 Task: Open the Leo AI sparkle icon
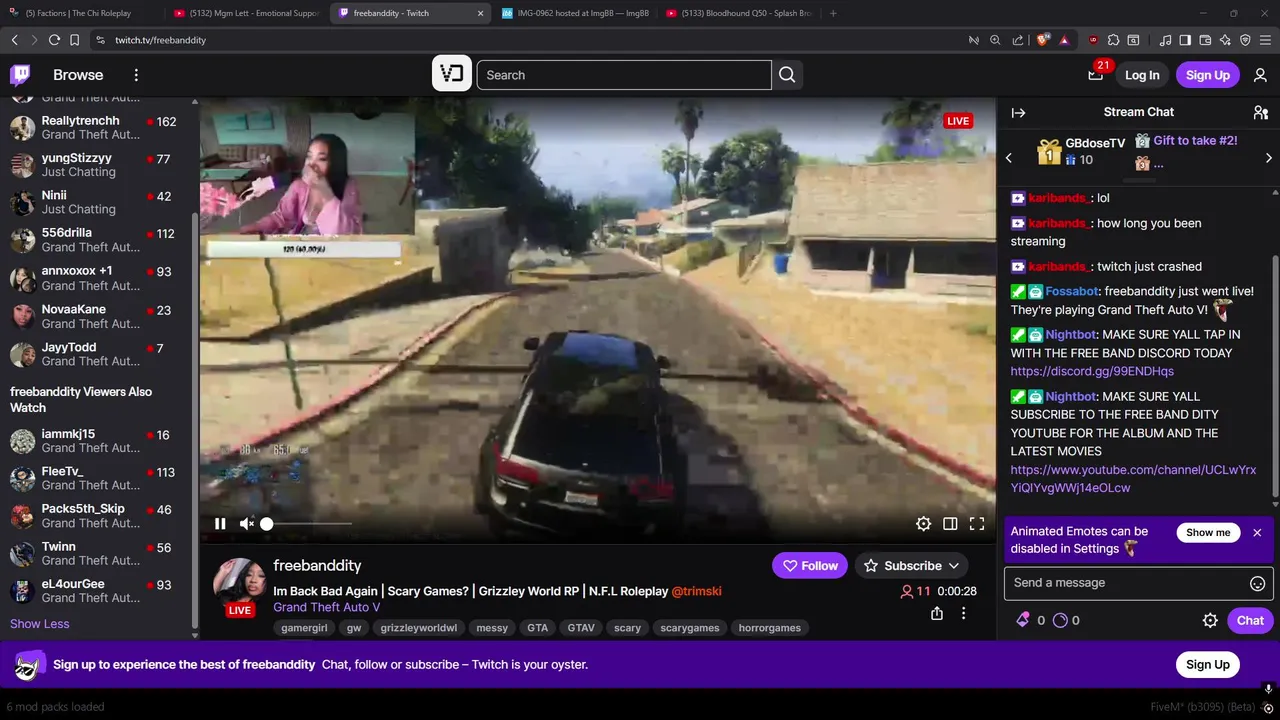[x=1225, y=40]
